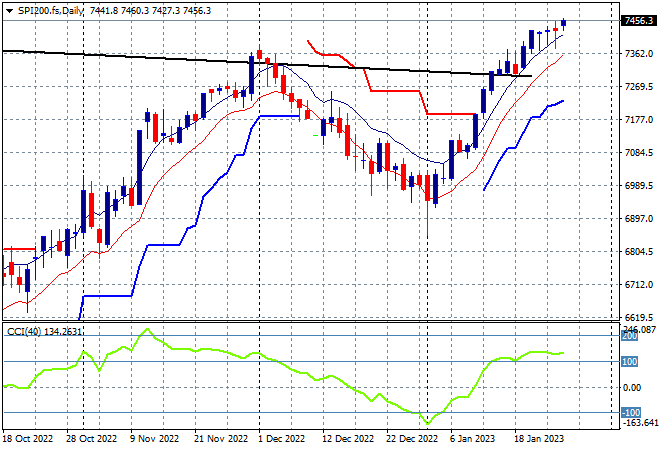Click the 18 Oct 2022 date label
Viewport: 660px width, 450px height.
28,439
